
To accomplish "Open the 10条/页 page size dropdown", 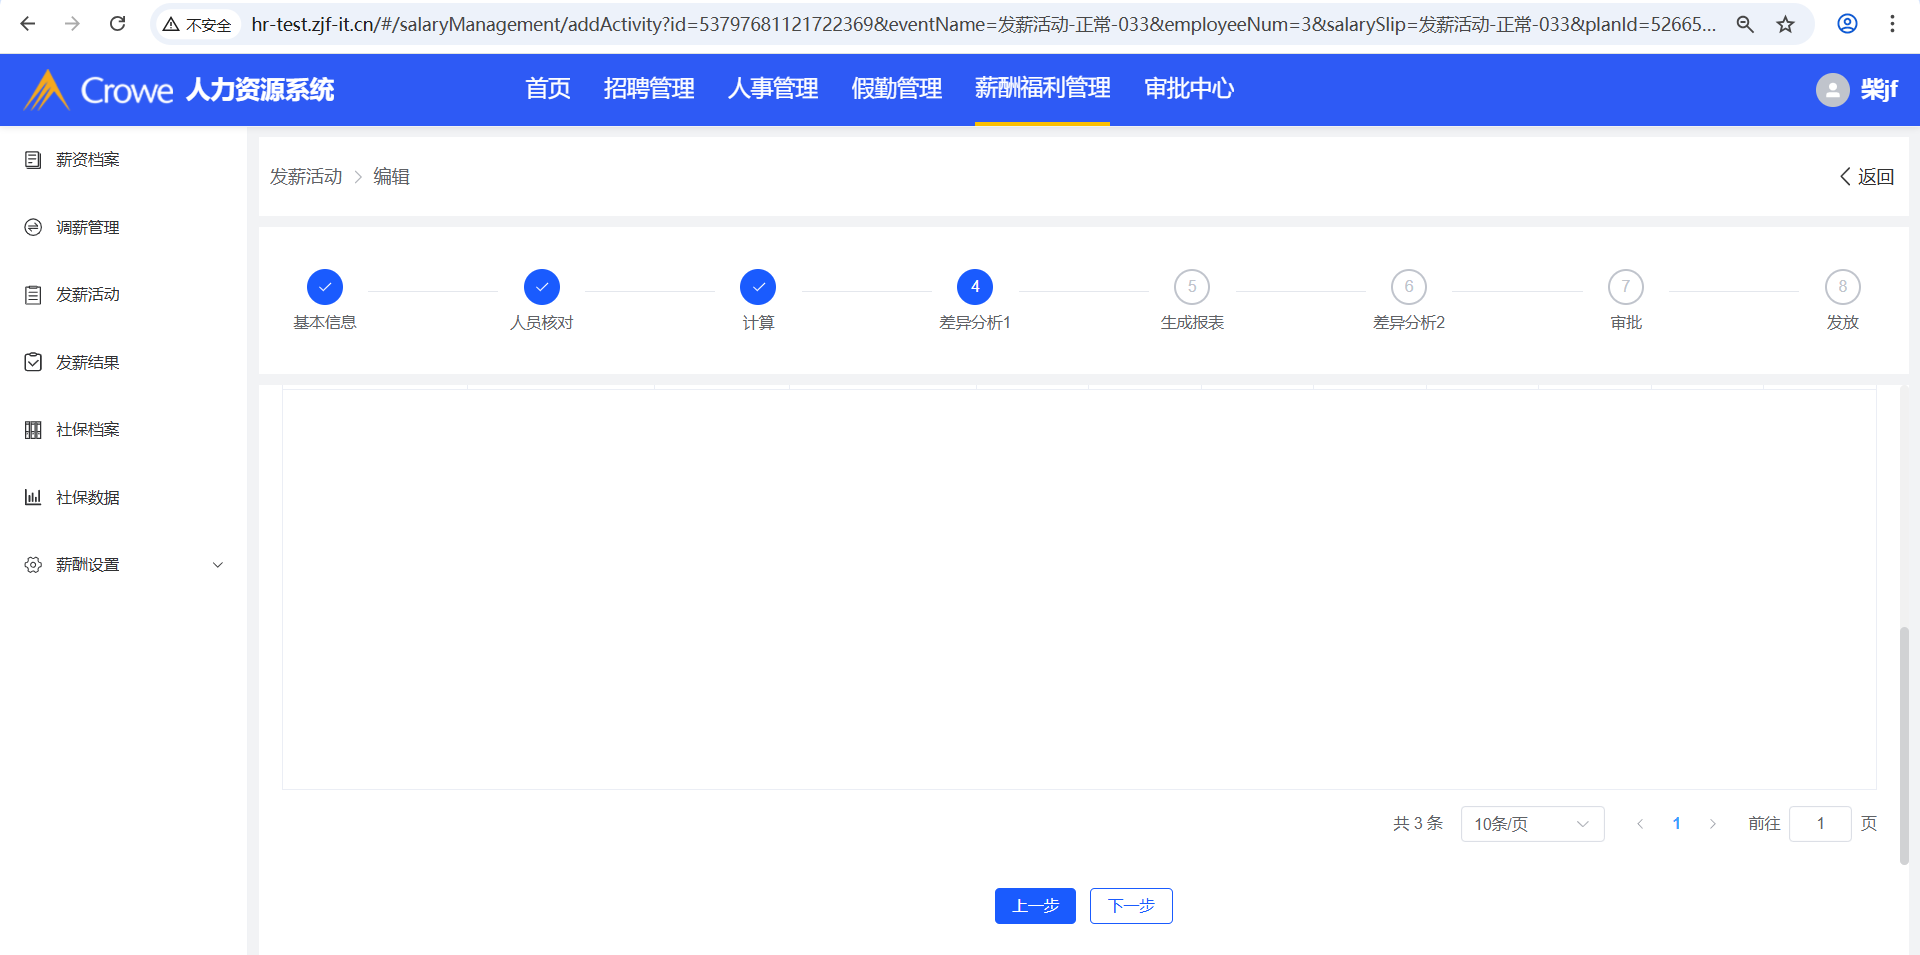I will (x=1532, y=824).
